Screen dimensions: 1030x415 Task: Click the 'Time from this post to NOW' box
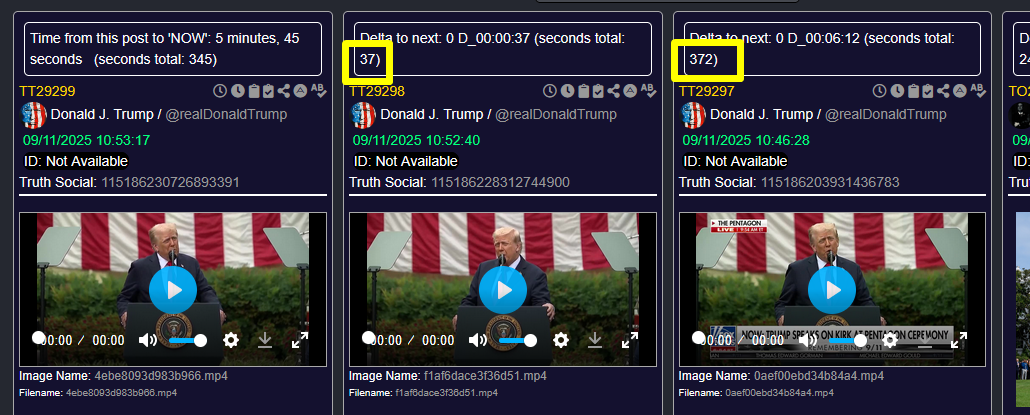point(173,49)
